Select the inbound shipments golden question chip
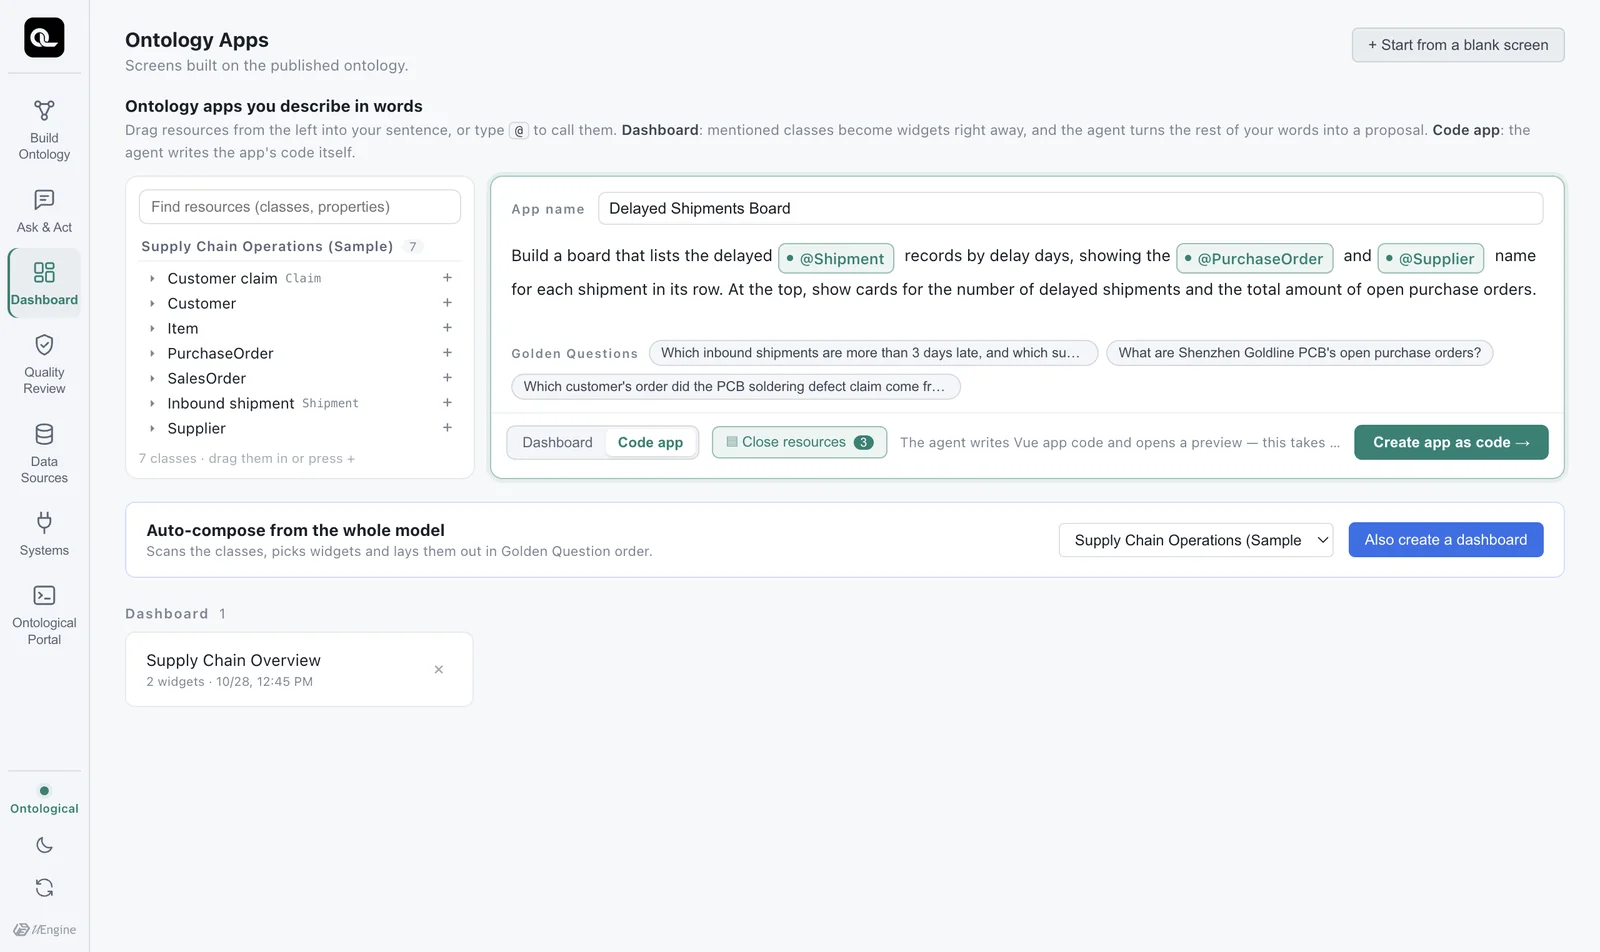Image resolution: width=1600 pixels, height=952 pixels. click(873, 353)
